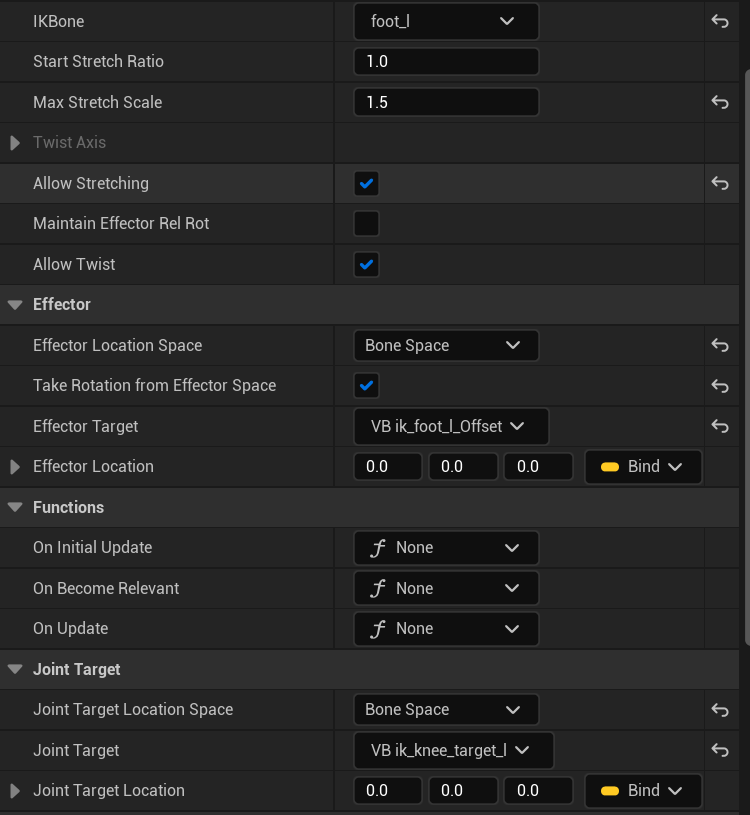Collapse the Effector section header
The image size is (750, 815).
pos(15,305)
